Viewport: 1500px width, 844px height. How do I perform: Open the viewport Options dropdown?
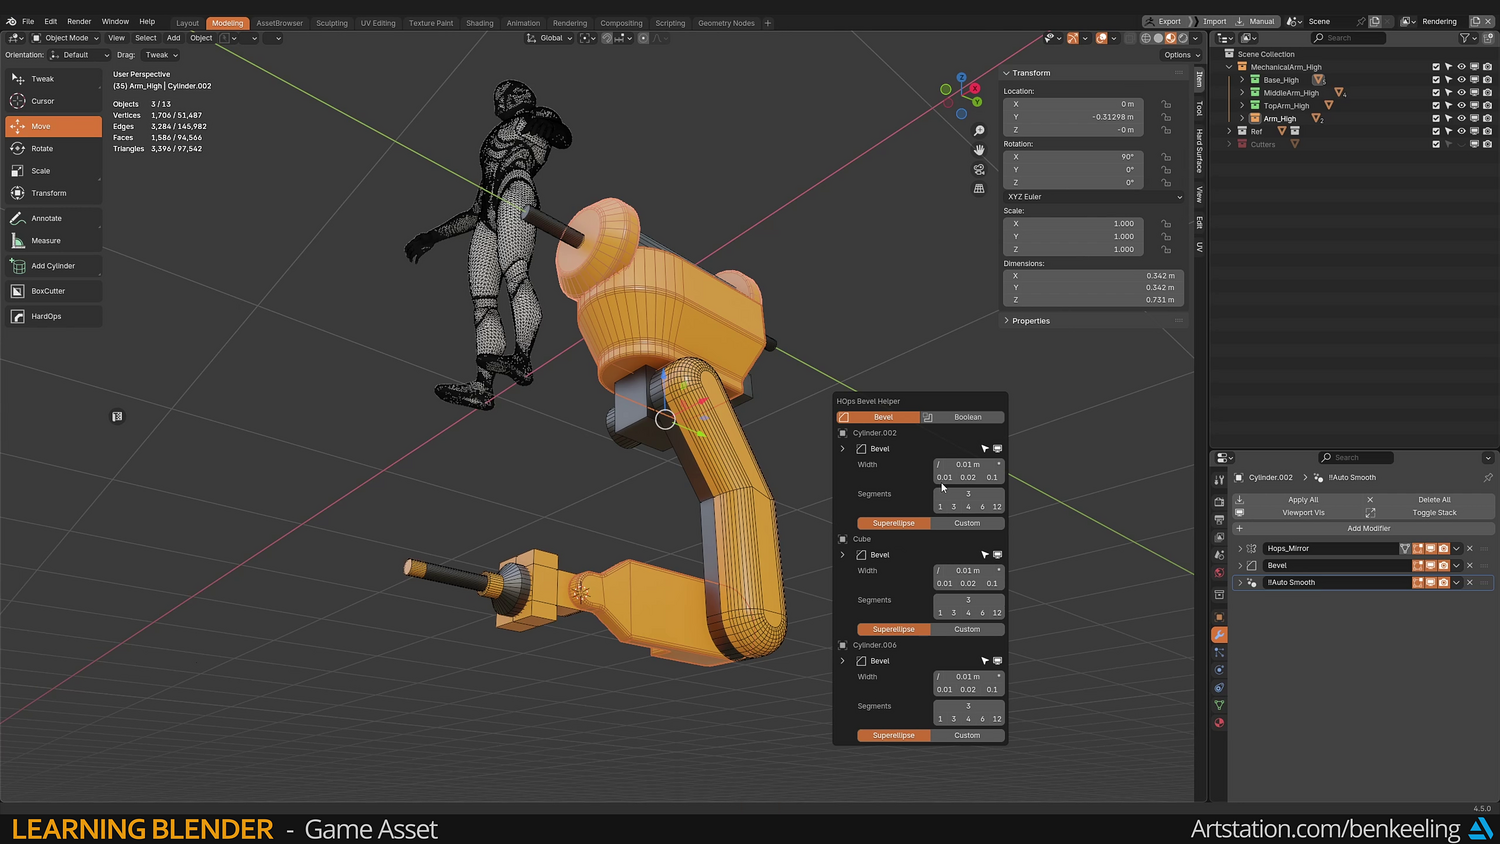pyautogui.click(x=1181, y=55)
